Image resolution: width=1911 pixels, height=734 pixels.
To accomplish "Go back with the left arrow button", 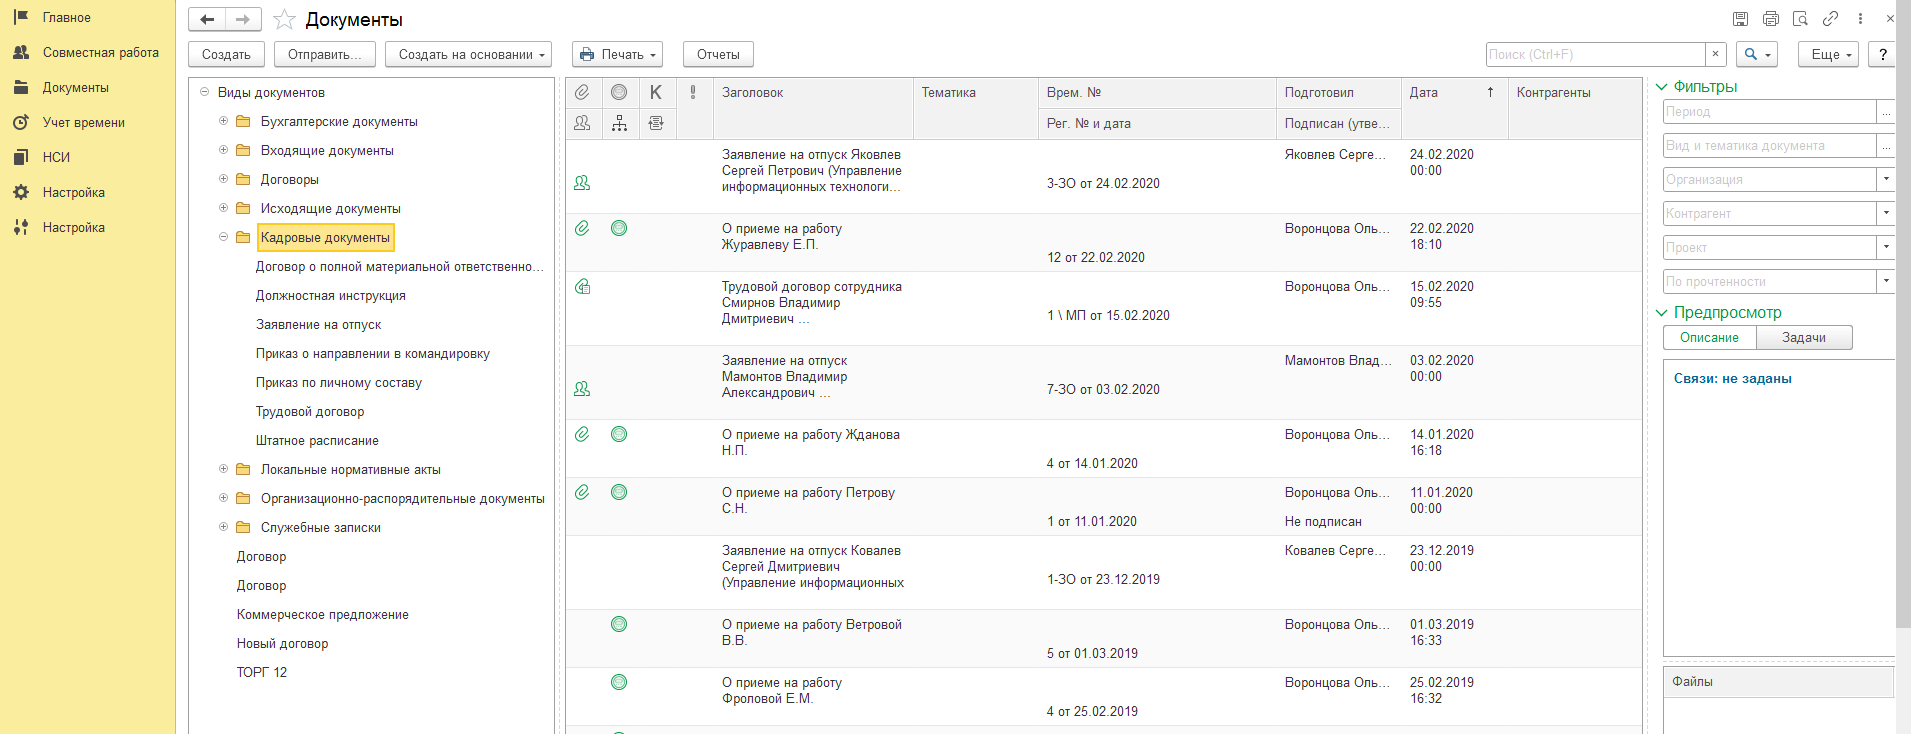I will [x=207, y=20].
